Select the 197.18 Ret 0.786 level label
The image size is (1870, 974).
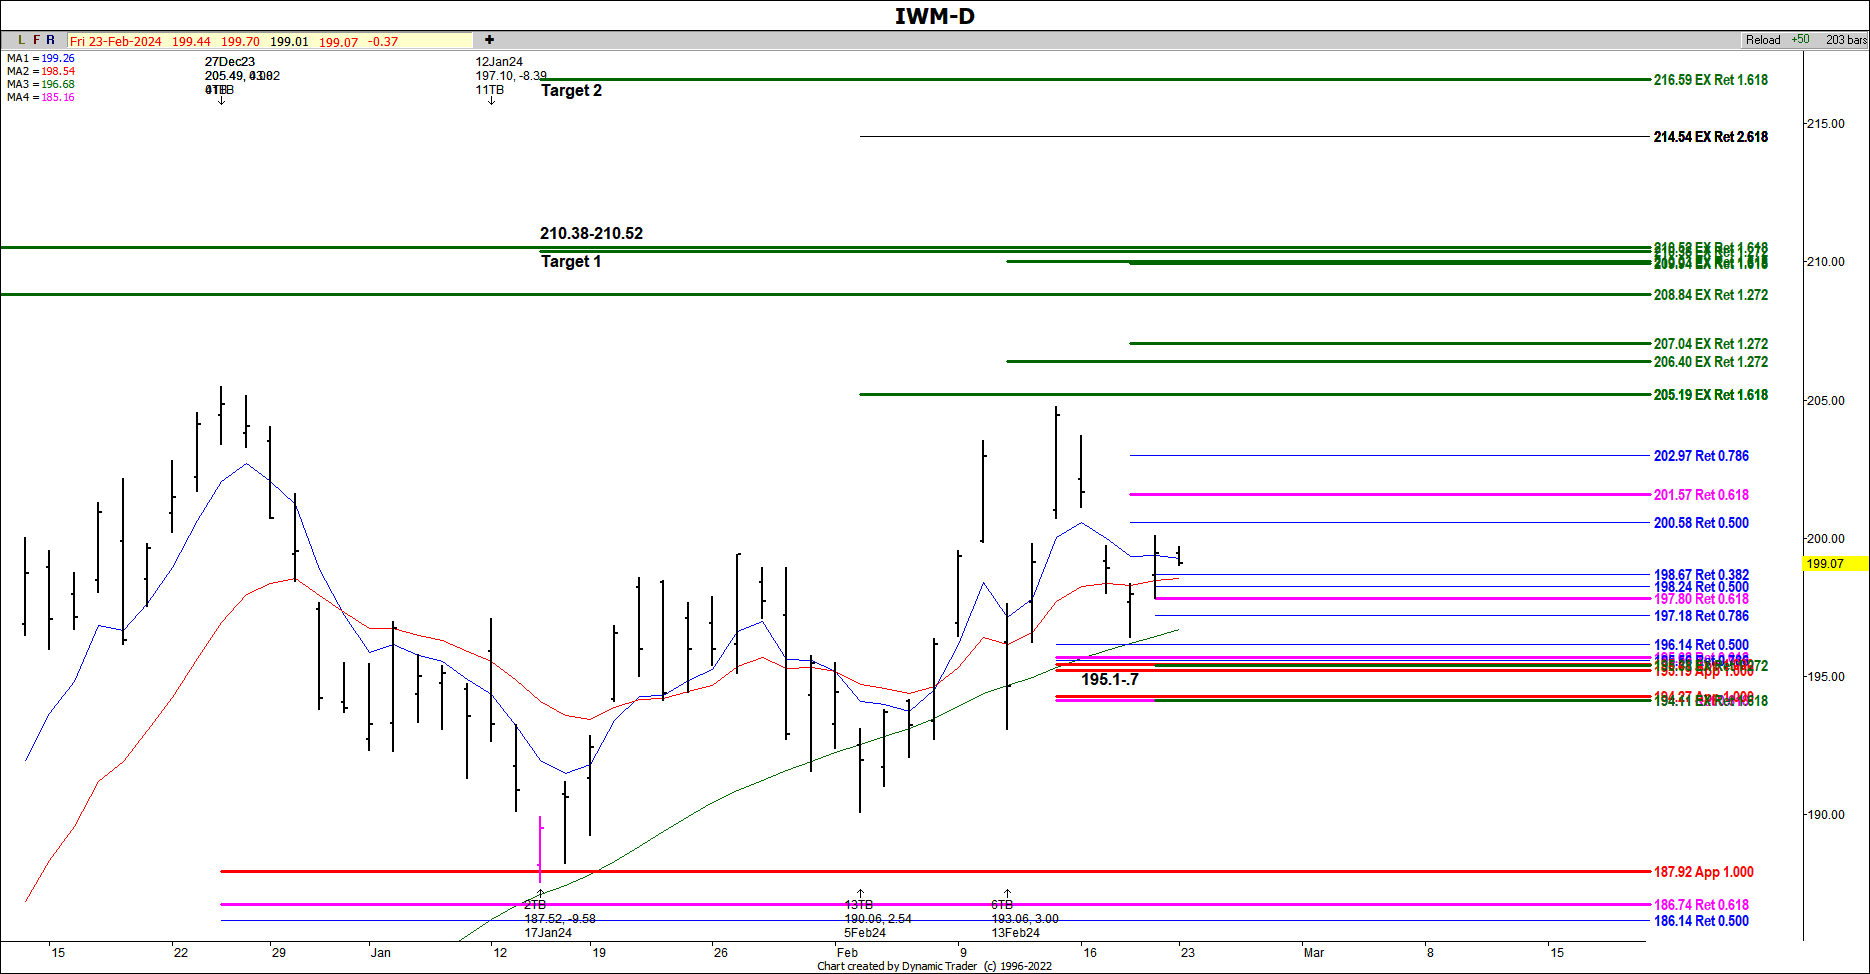point(1701,616)
